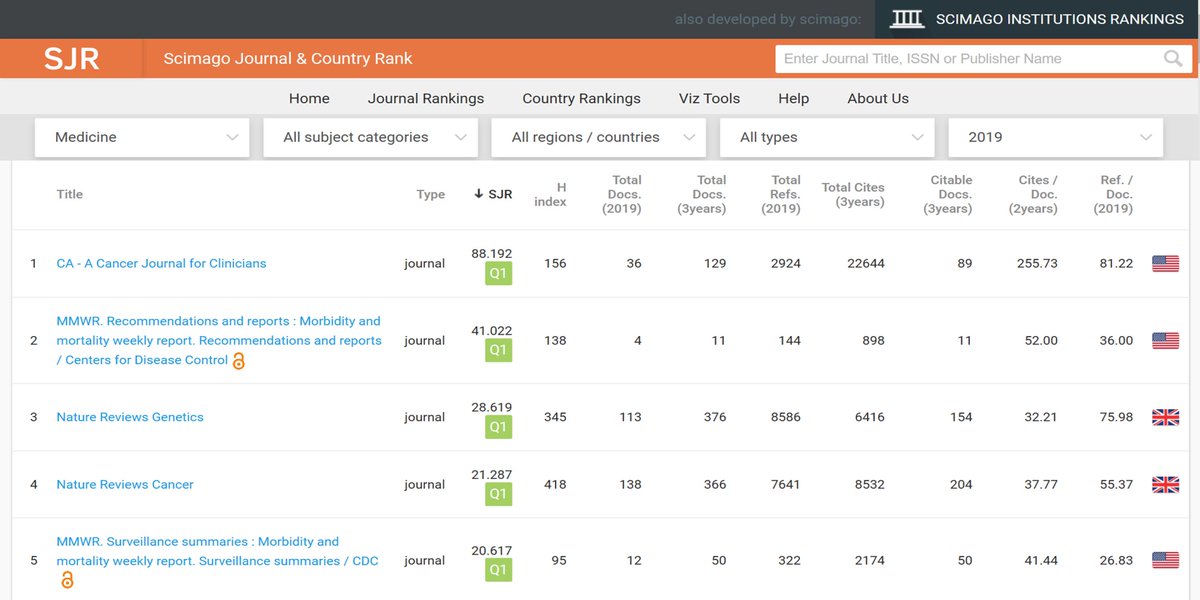Open Nature Reviews Cancer link
Viewport: 1200px width, 600px height.
[125, 485]
